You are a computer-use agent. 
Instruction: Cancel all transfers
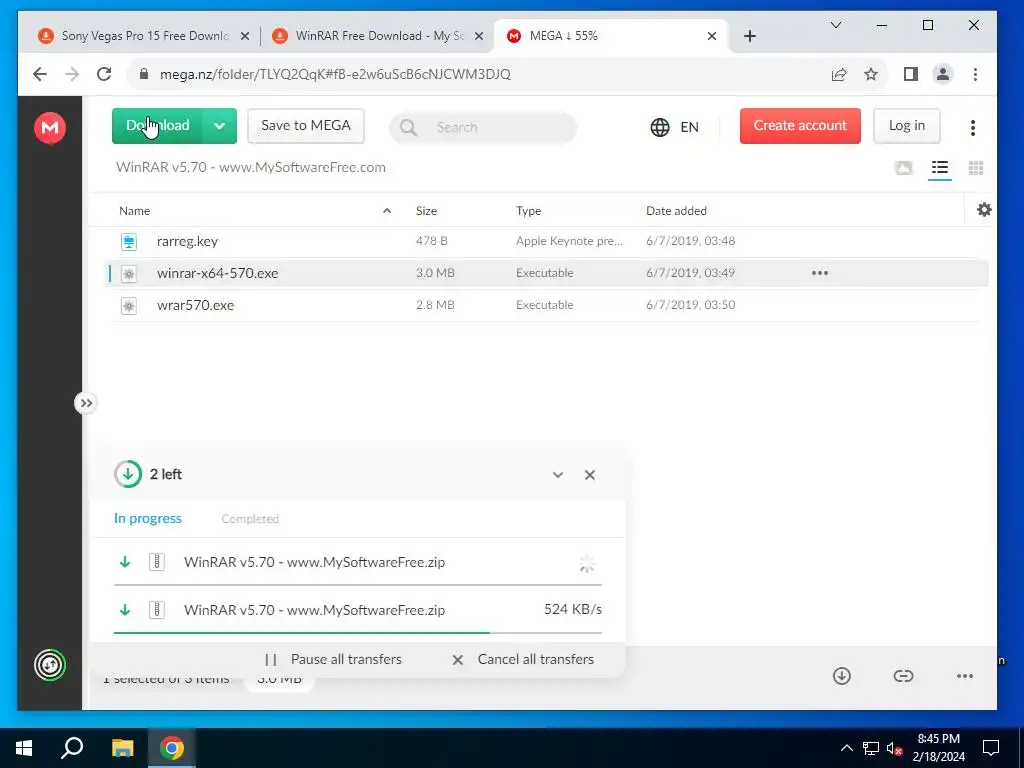coord(523,660)
